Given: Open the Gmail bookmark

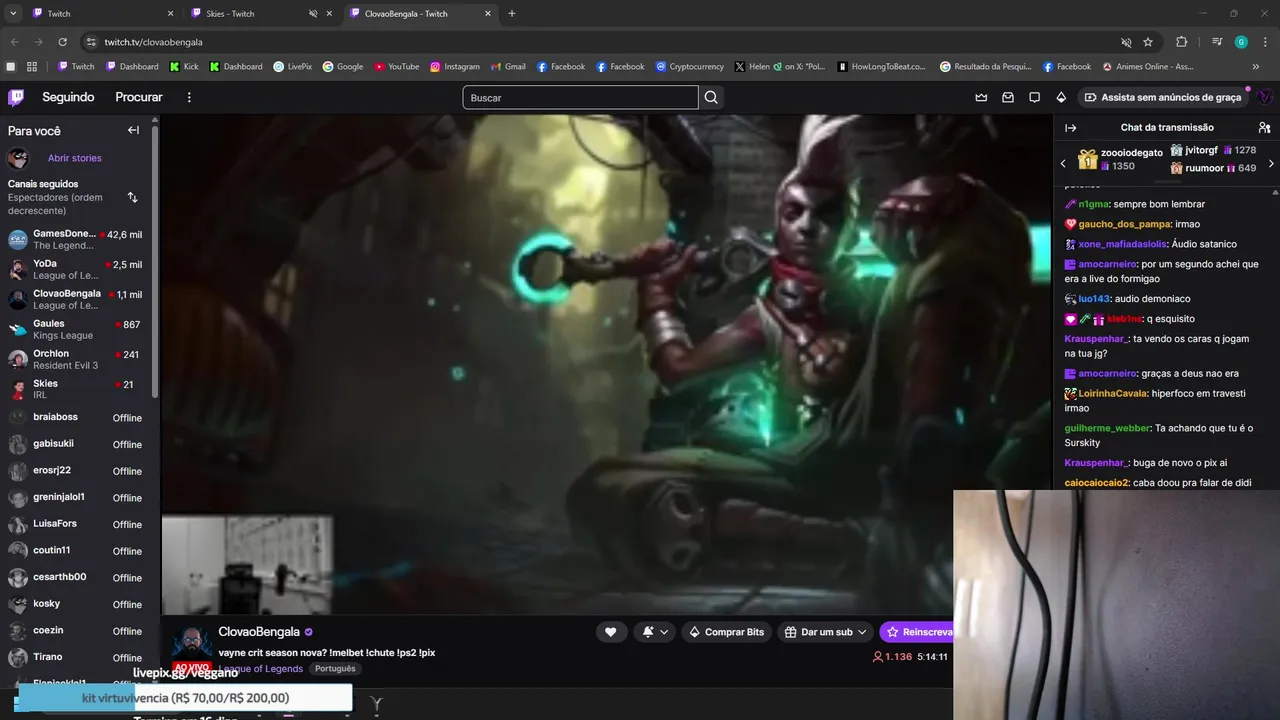Looking at the screenshot, I should tap(508, 67).
